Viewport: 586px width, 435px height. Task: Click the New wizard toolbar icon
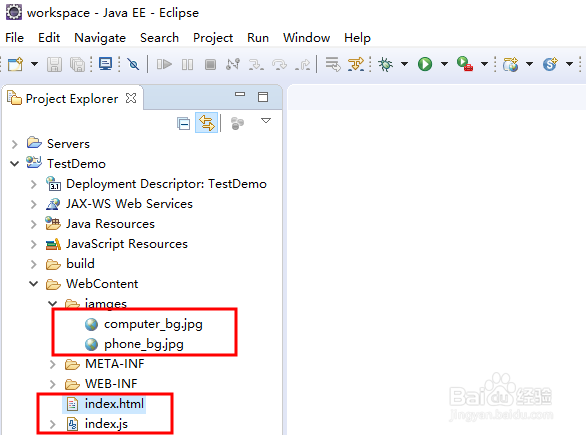coord(15,64)
